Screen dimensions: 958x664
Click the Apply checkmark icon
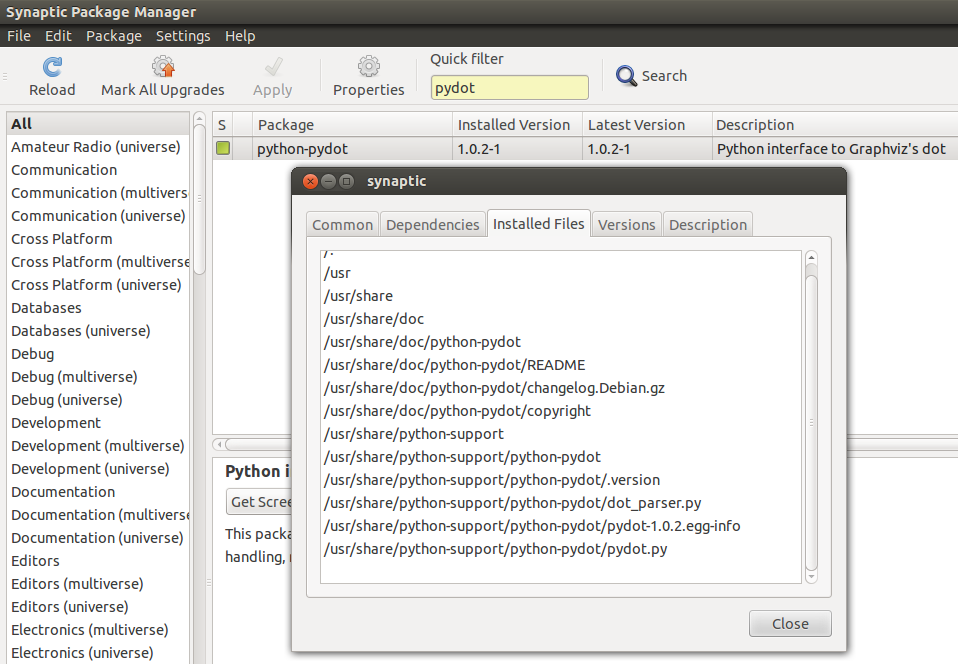coord(273,67)
